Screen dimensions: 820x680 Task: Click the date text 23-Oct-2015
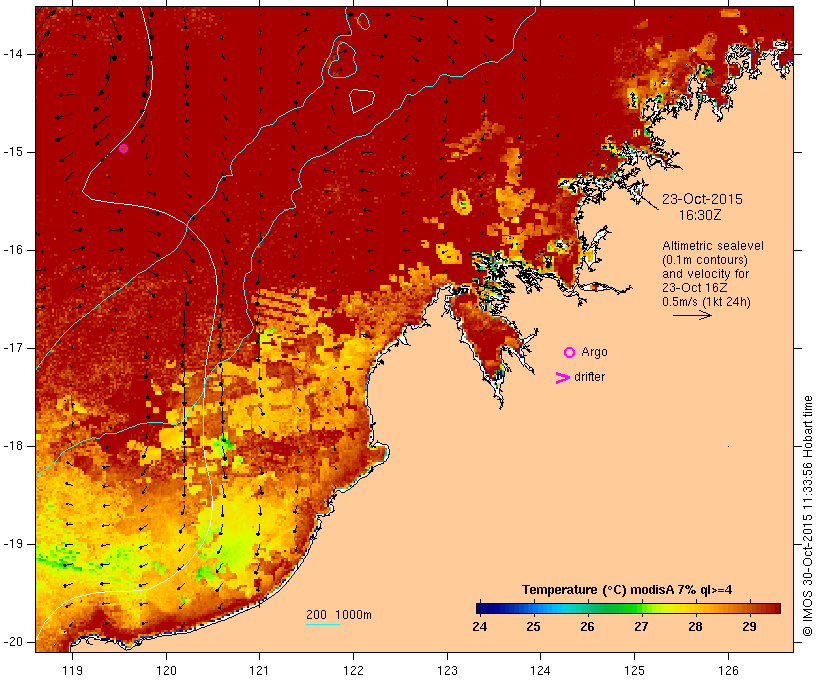point(702,199)
